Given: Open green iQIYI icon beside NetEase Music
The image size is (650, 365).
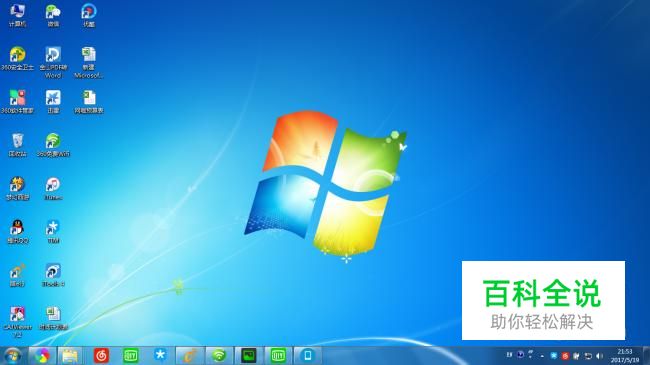Looking at the screenshot, I should (x=131, y=356).
